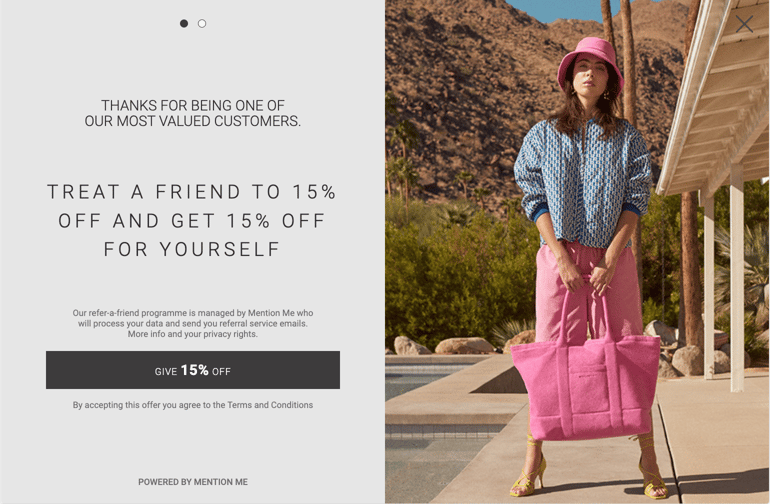The width and height of the screenshot is (770, 504).
Task: Click the most valued customers thank-you text
Action: [x=192, y=113]
